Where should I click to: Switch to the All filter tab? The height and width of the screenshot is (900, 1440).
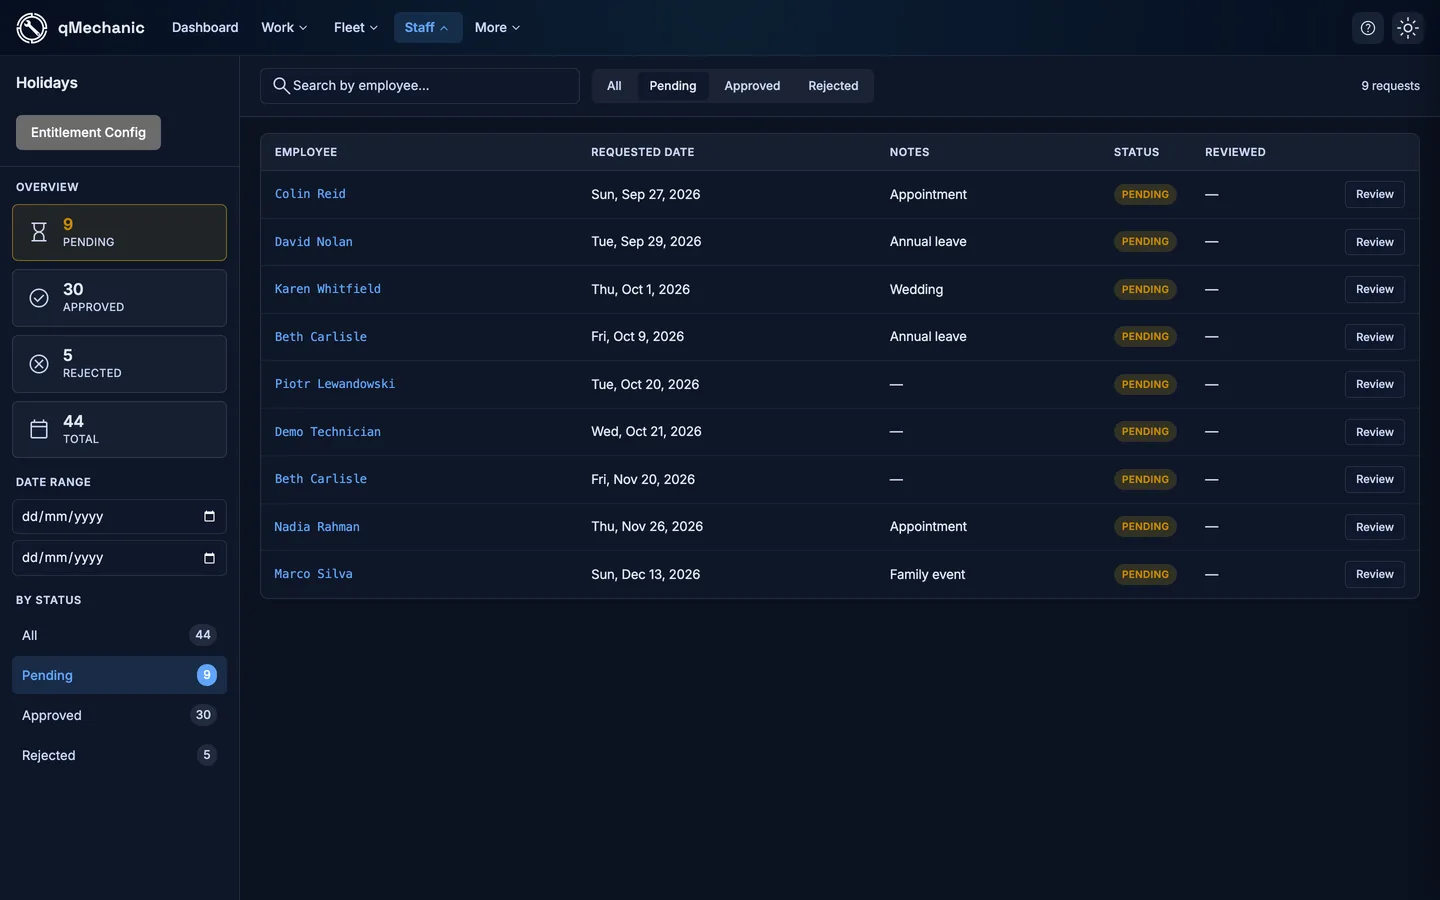pyautogui.click(x=614, y=86)
